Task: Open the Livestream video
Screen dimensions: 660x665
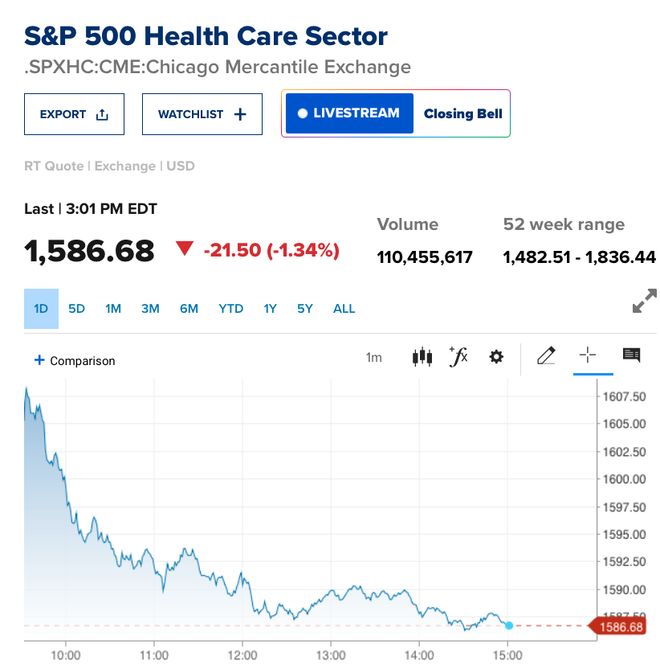Action: 349,113
